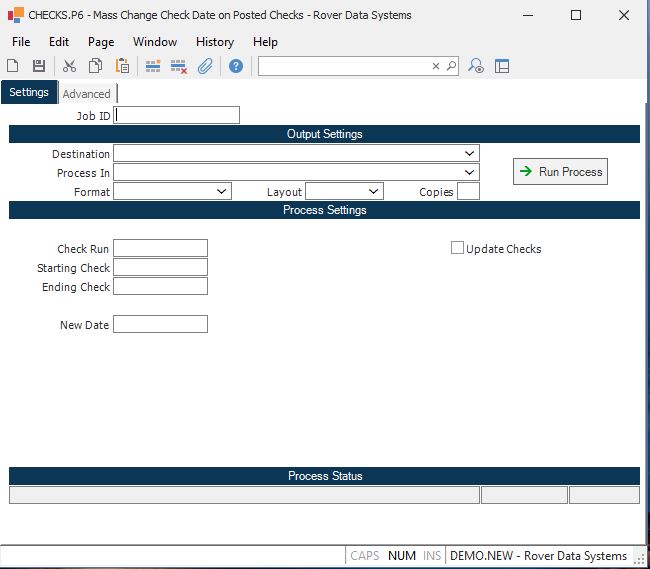Expand the Format dropdown list
Viewport: 650px width, 569px height.
[x=221, y=191]
